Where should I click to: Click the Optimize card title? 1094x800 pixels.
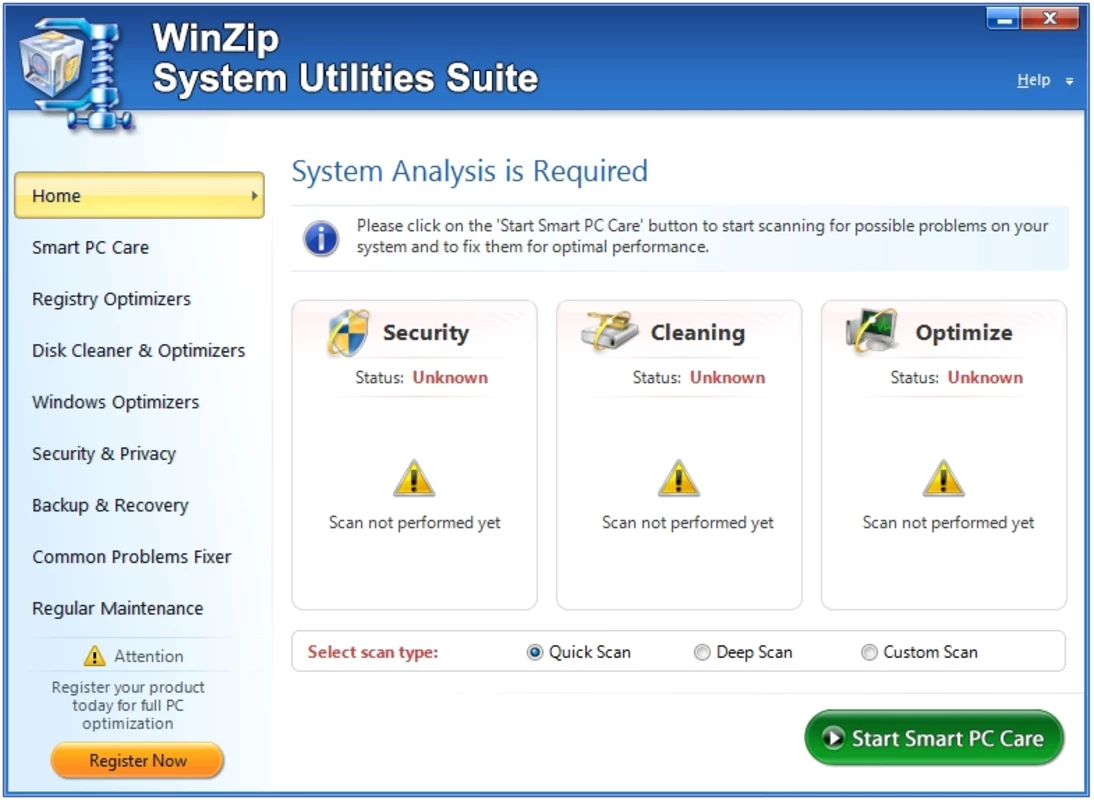point(964,333)
